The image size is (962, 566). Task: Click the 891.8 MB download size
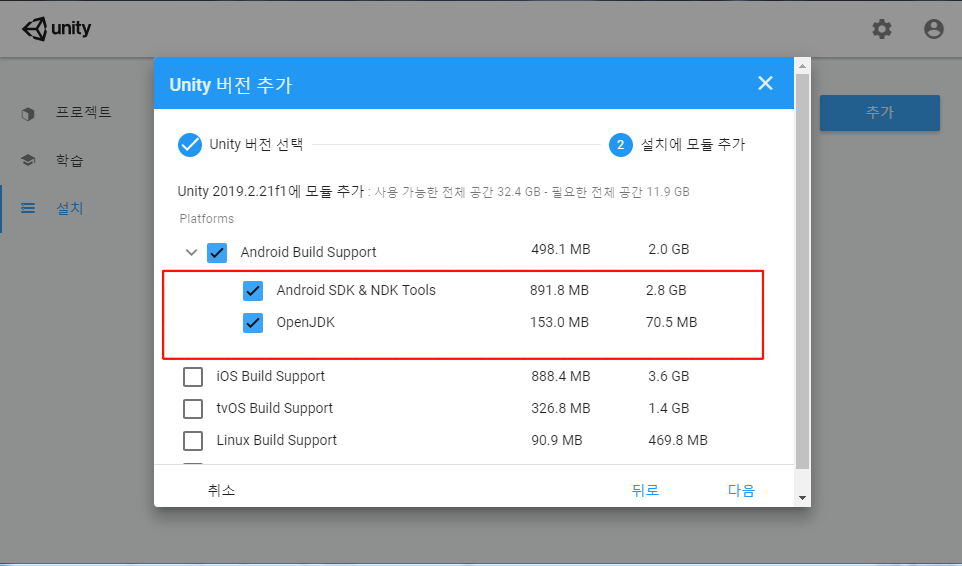click(x=560, y=290)
